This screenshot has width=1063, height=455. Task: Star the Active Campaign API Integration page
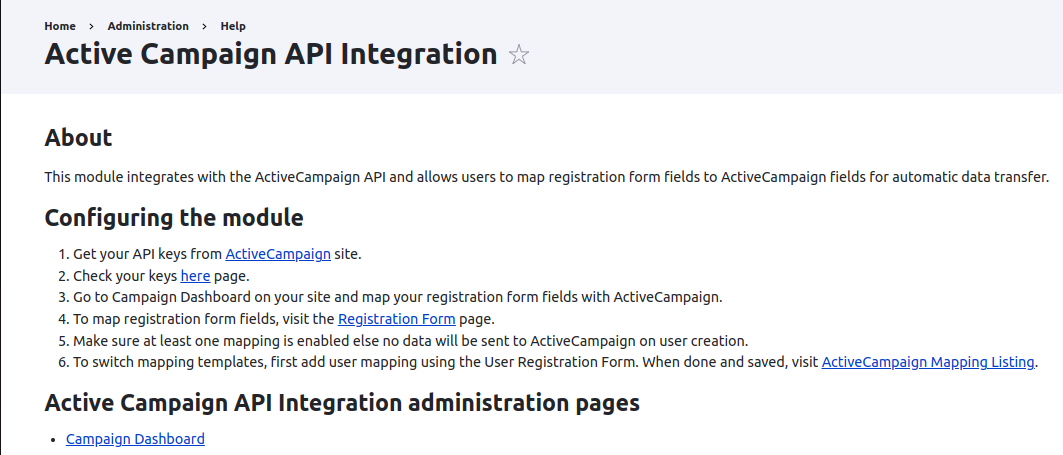point(519,55)
